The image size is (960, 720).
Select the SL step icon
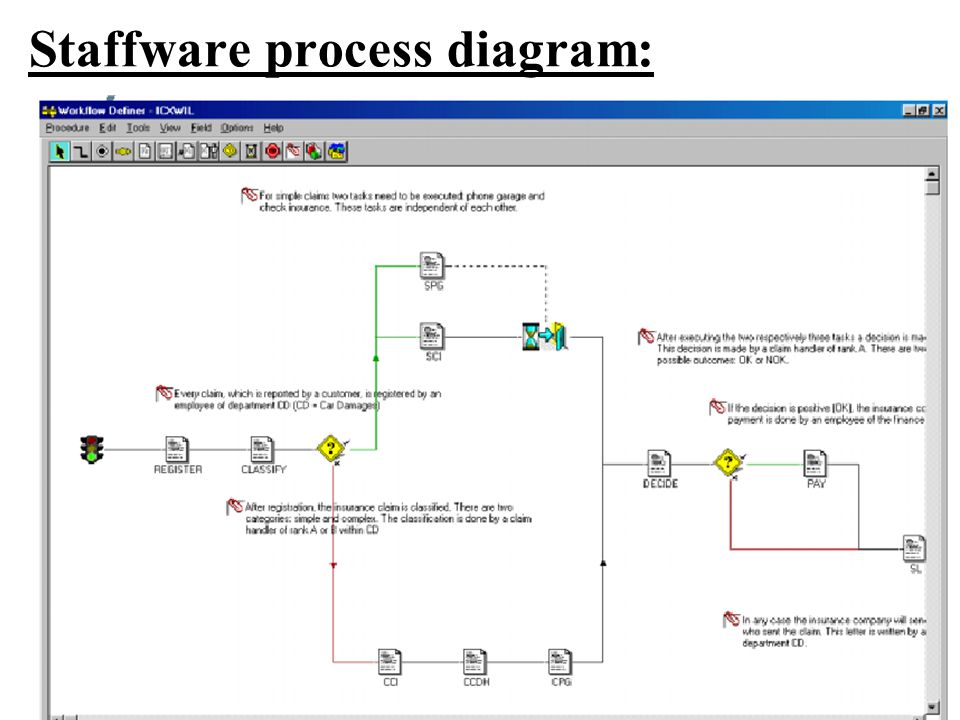(x=915, y=548)
